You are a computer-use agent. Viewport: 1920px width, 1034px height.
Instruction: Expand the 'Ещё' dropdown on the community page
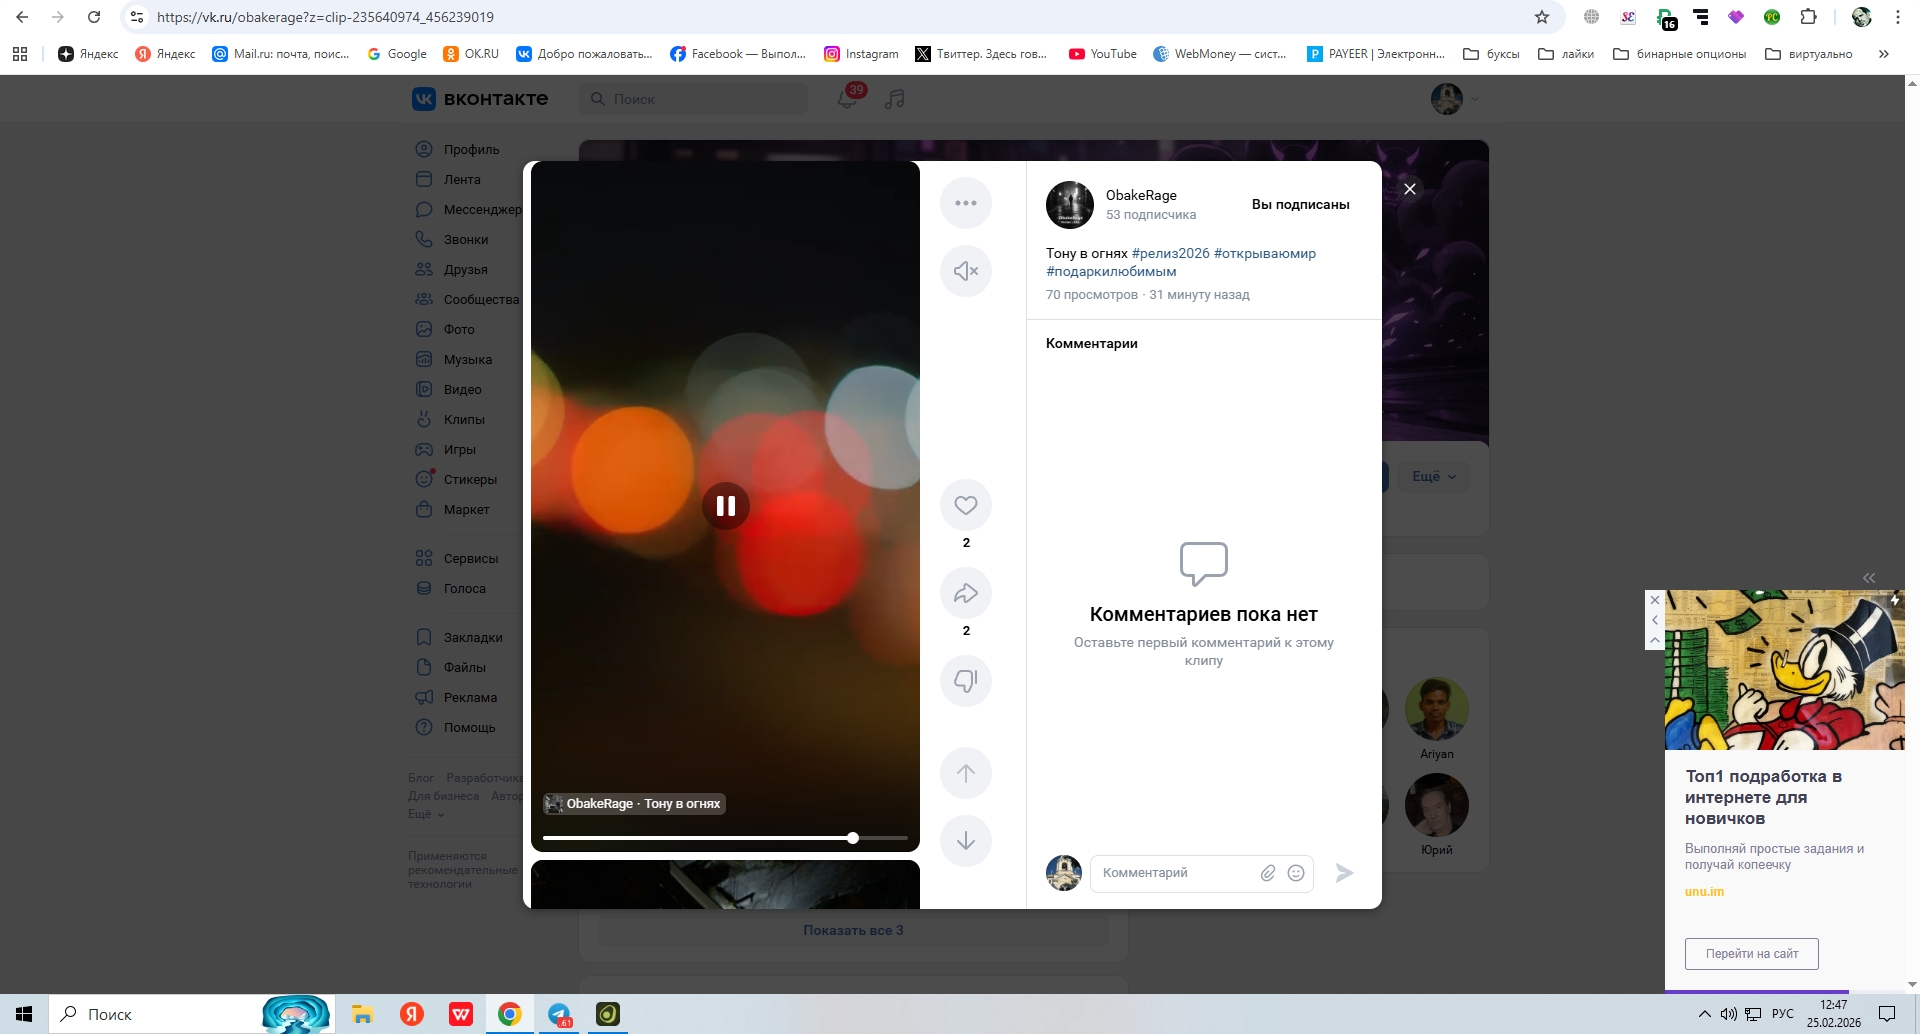click(1433, 477)
